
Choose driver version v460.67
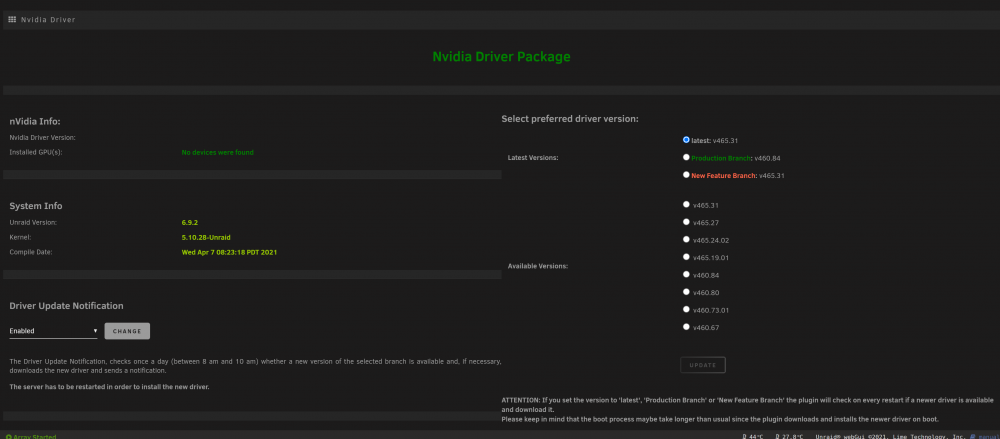[x=686, y=327]
